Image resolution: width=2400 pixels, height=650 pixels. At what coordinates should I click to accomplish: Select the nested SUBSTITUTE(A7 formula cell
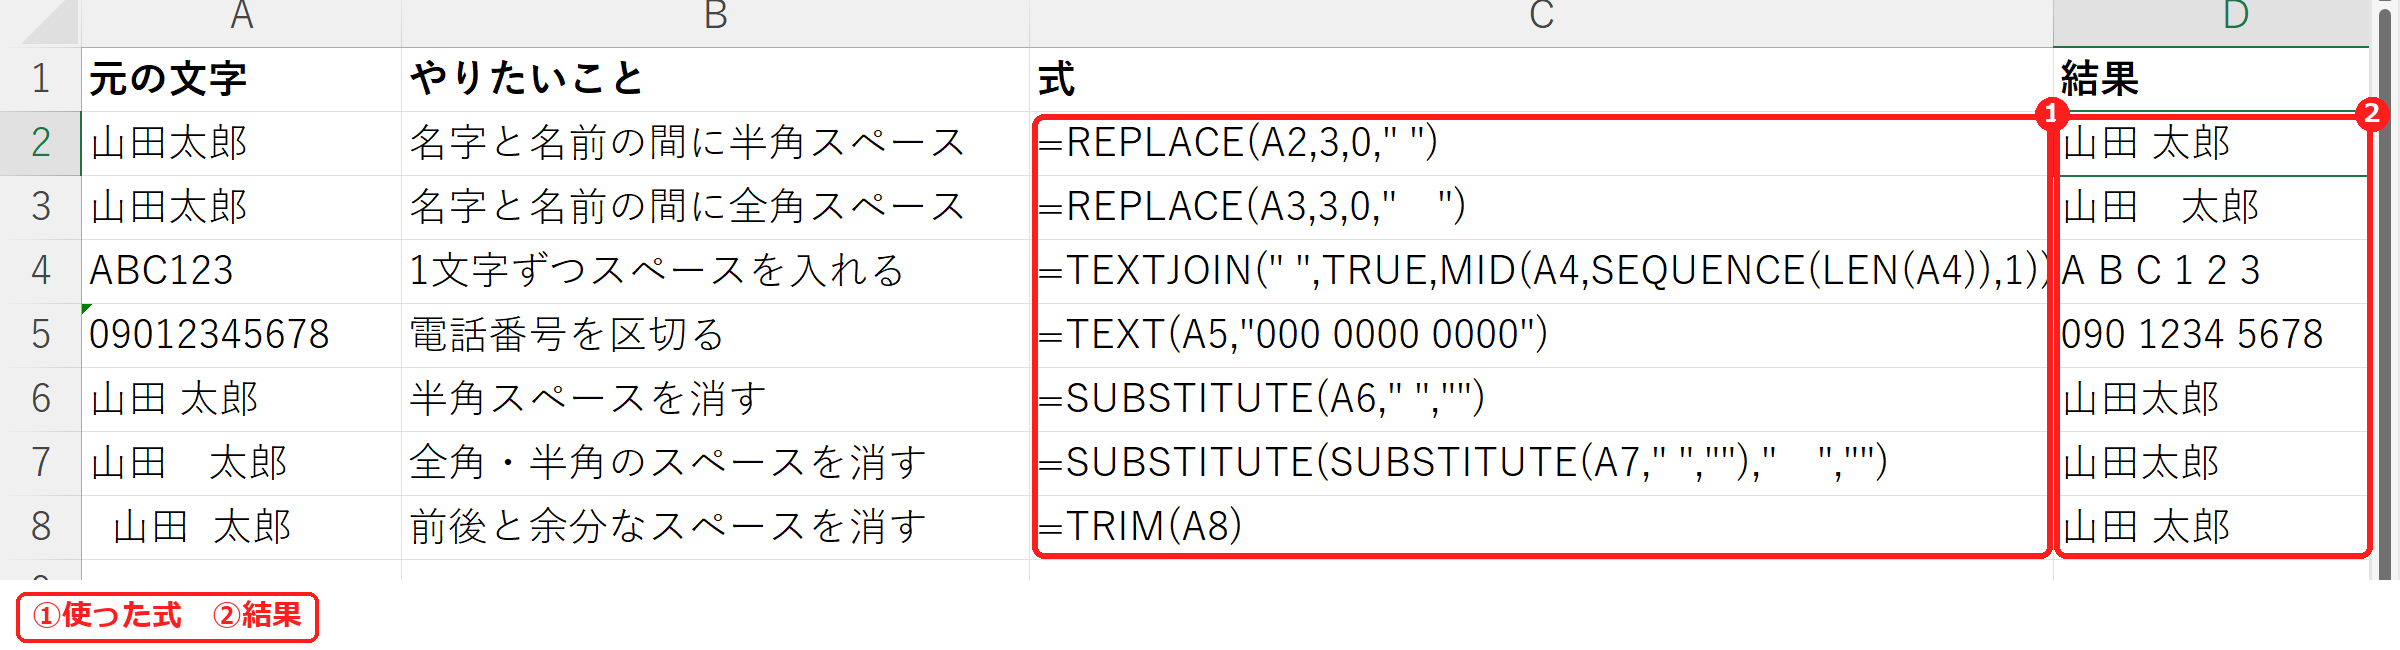[x=1541, y=463]
